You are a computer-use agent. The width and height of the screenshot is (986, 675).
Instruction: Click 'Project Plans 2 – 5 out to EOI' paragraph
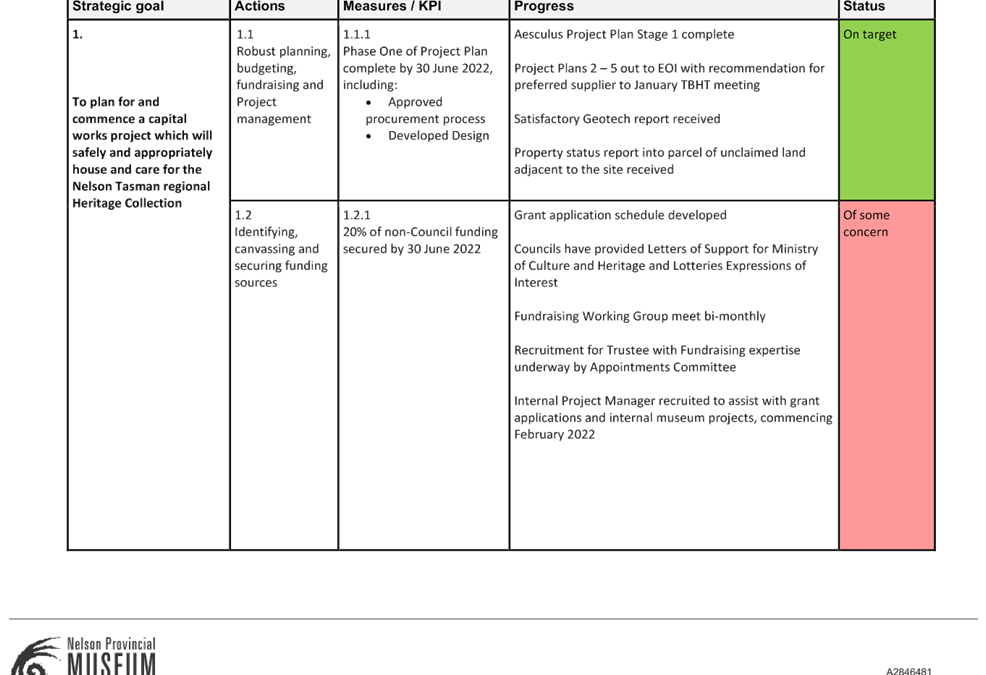669,76
